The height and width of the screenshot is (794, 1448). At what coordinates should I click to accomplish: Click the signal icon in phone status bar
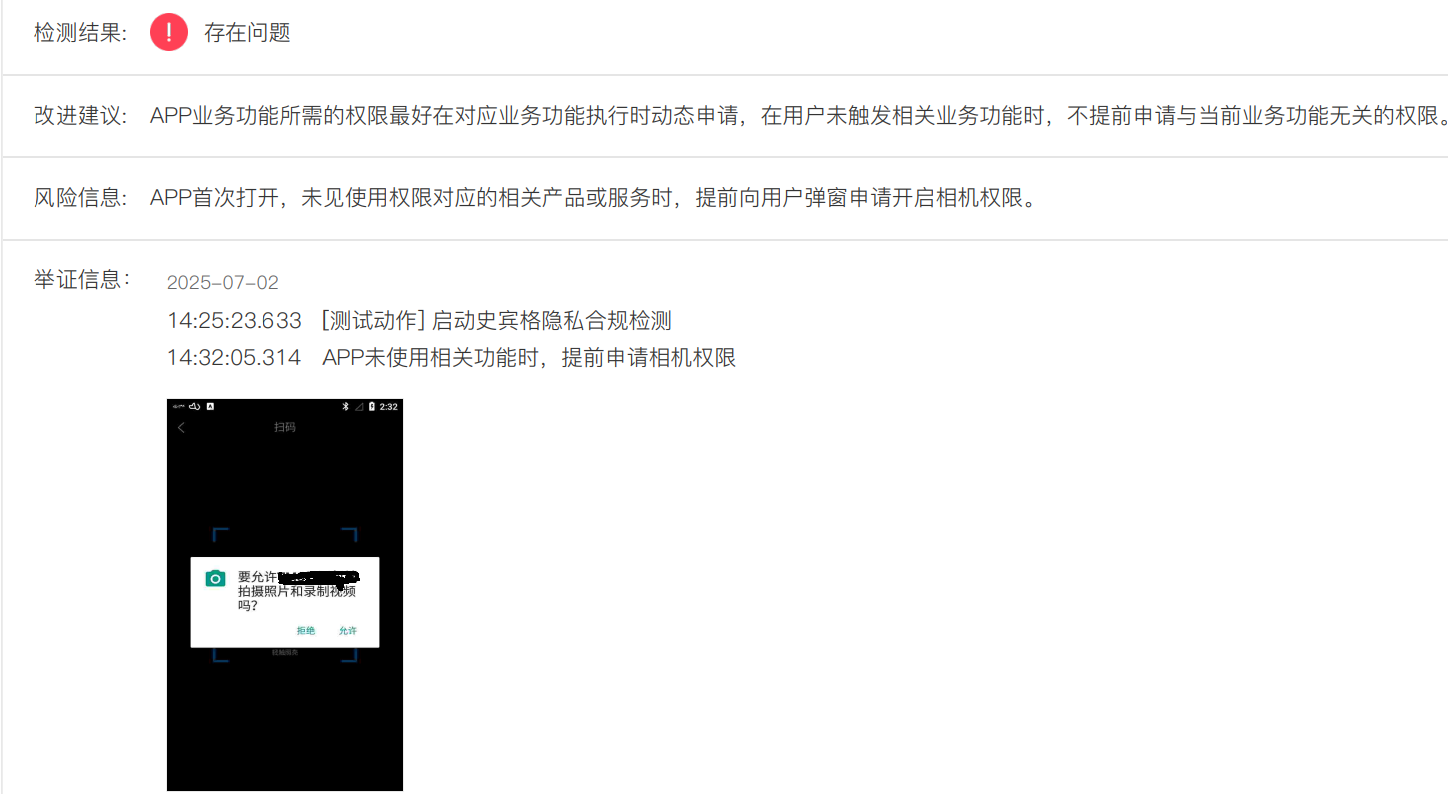pos(359,407)
